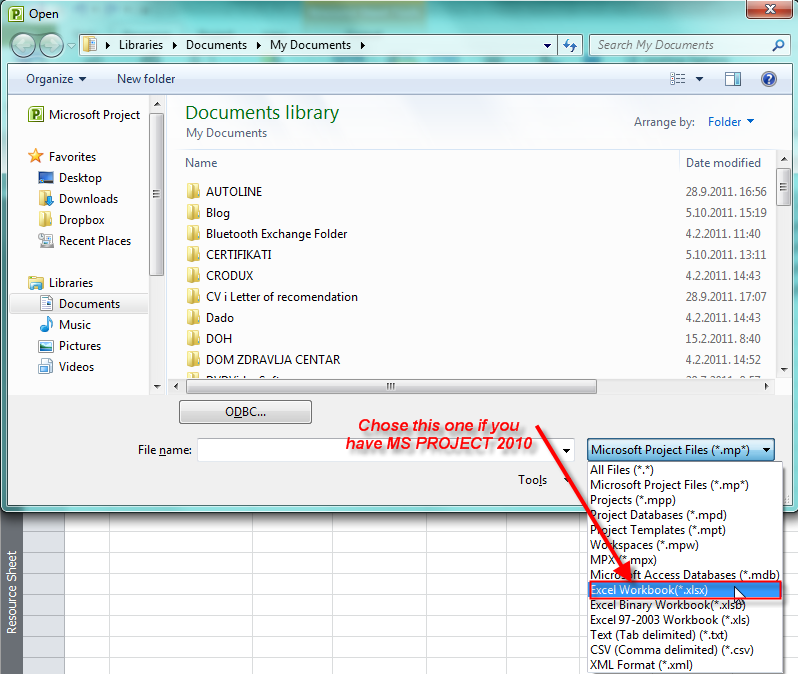The height and width of the screenshot is (674, 798).
Task: Open the AUTOLINE folder
Action: pyautogui.click(x=233, y=192)
